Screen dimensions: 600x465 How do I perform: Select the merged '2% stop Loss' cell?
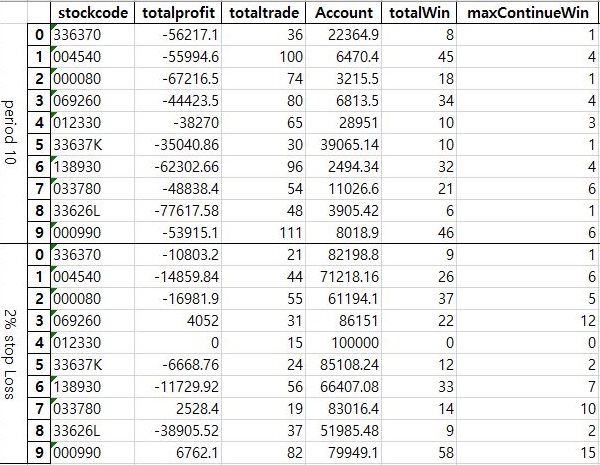[x=14, y=353]
